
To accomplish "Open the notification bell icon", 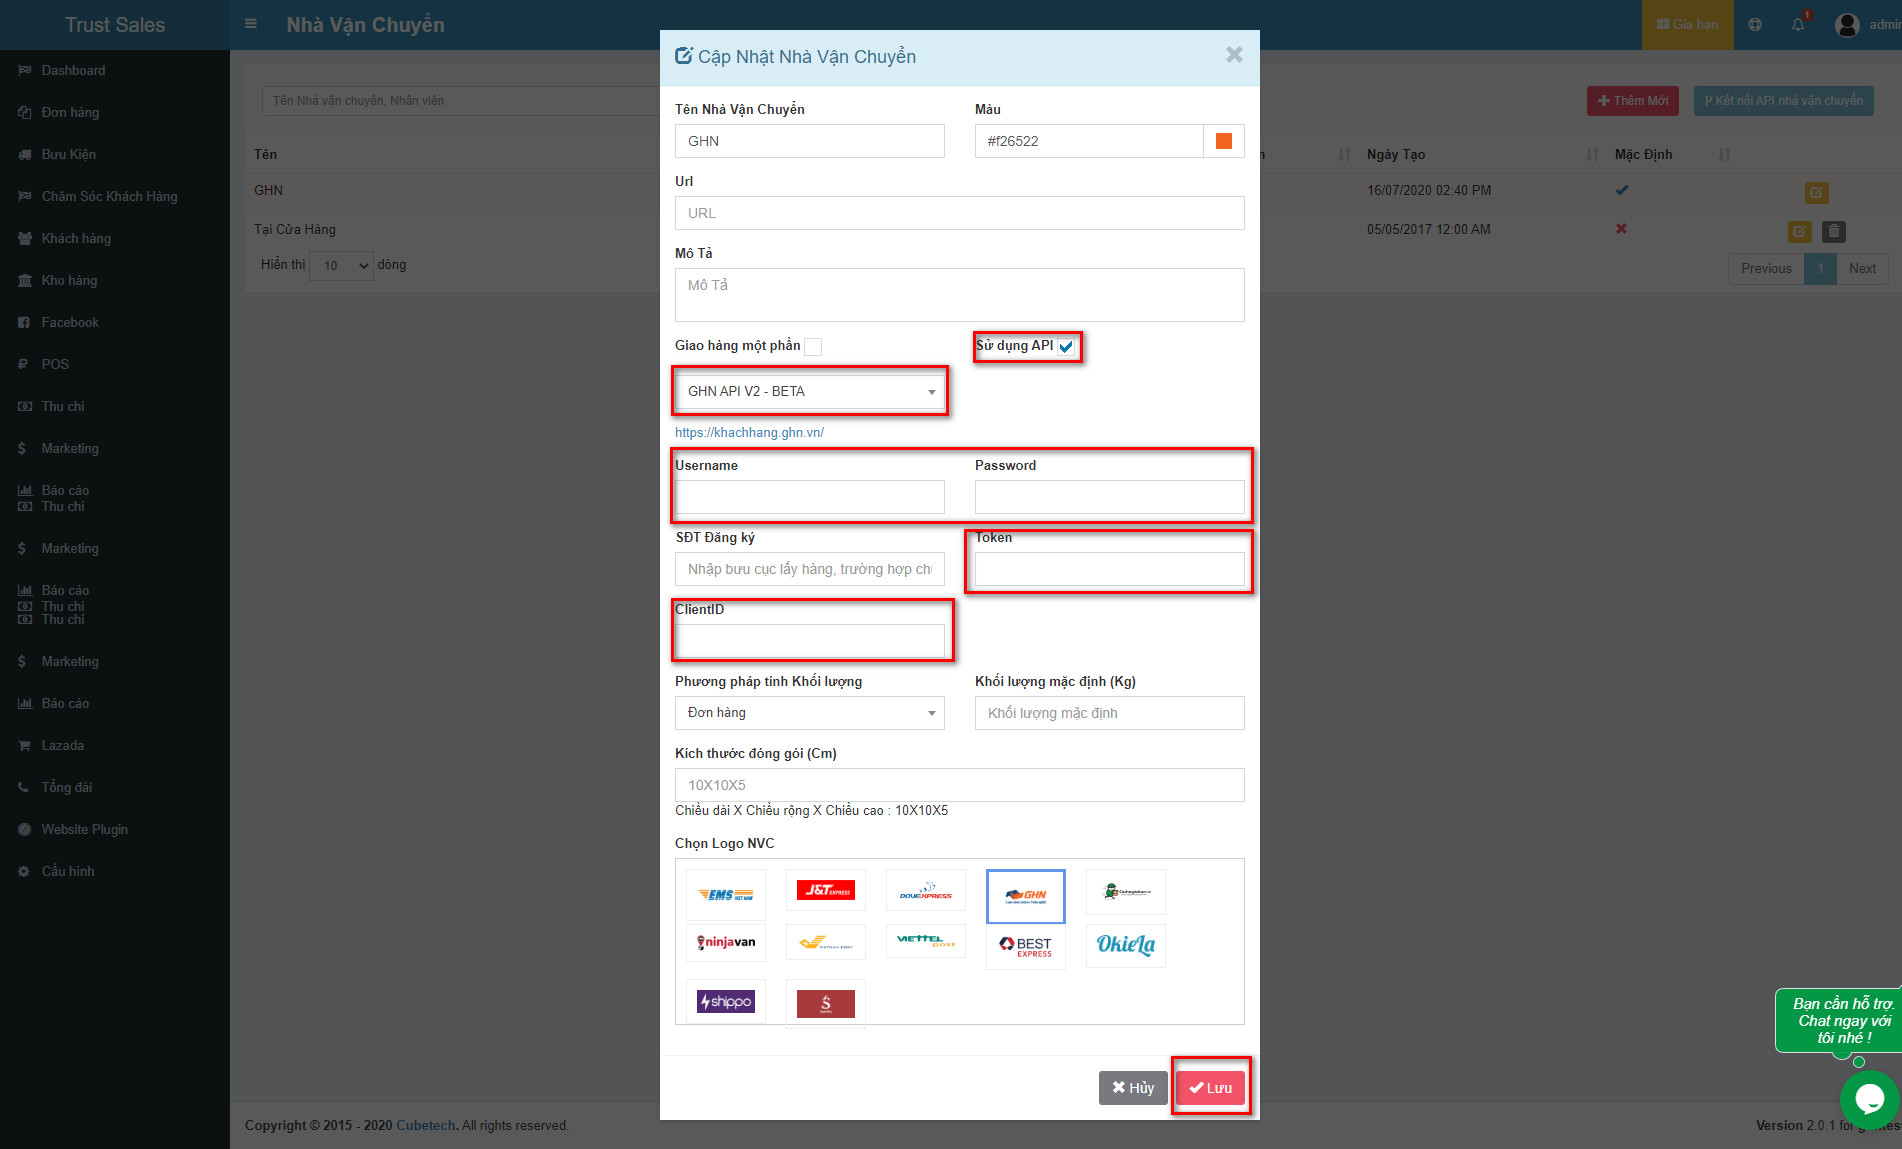I will (x=1798, y=24).
